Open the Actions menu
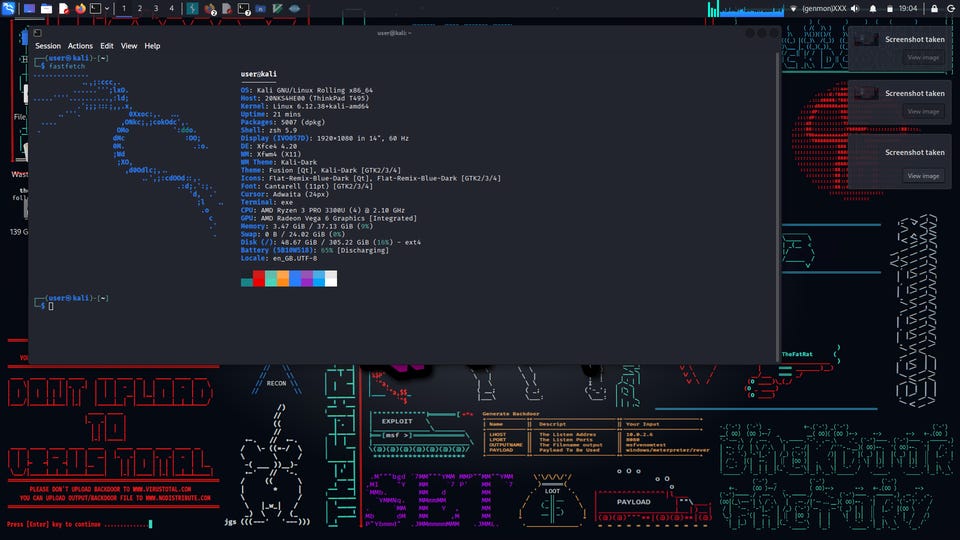 point(80,46)
